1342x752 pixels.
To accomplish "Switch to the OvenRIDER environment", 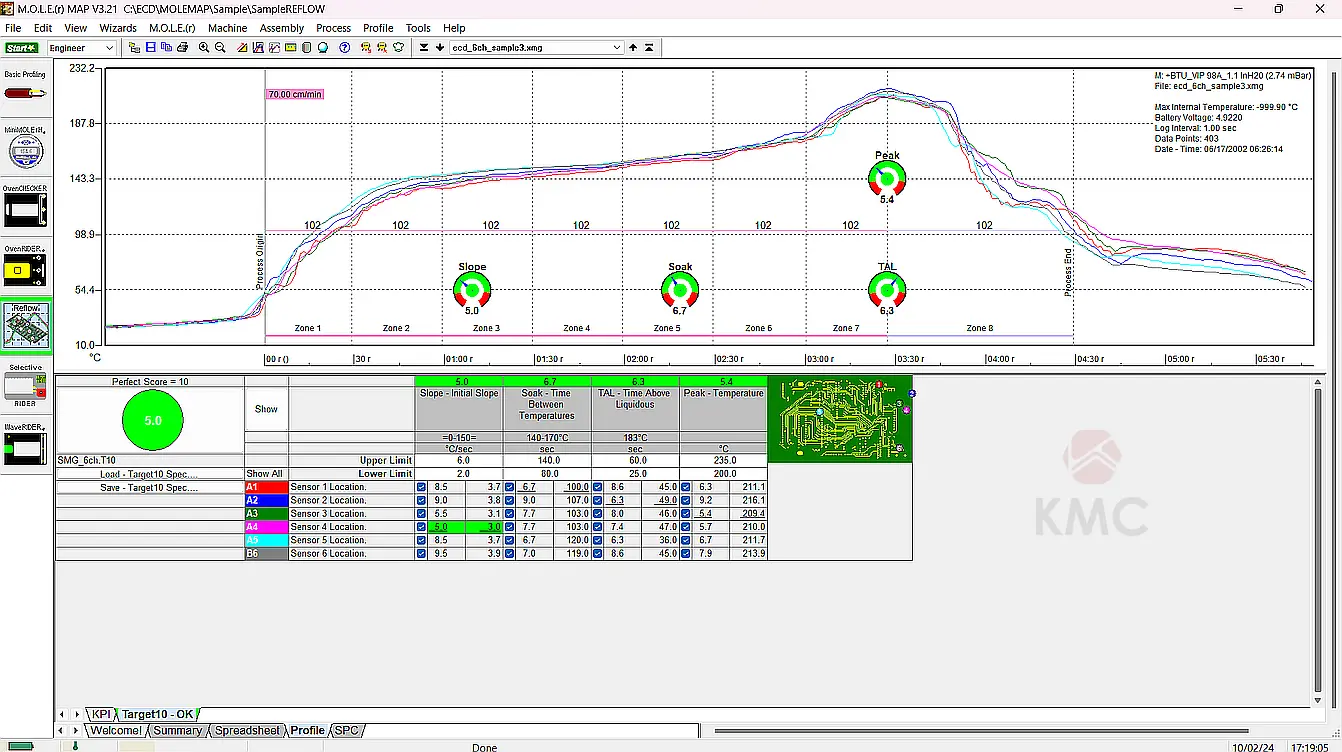I will coord(26,270).
